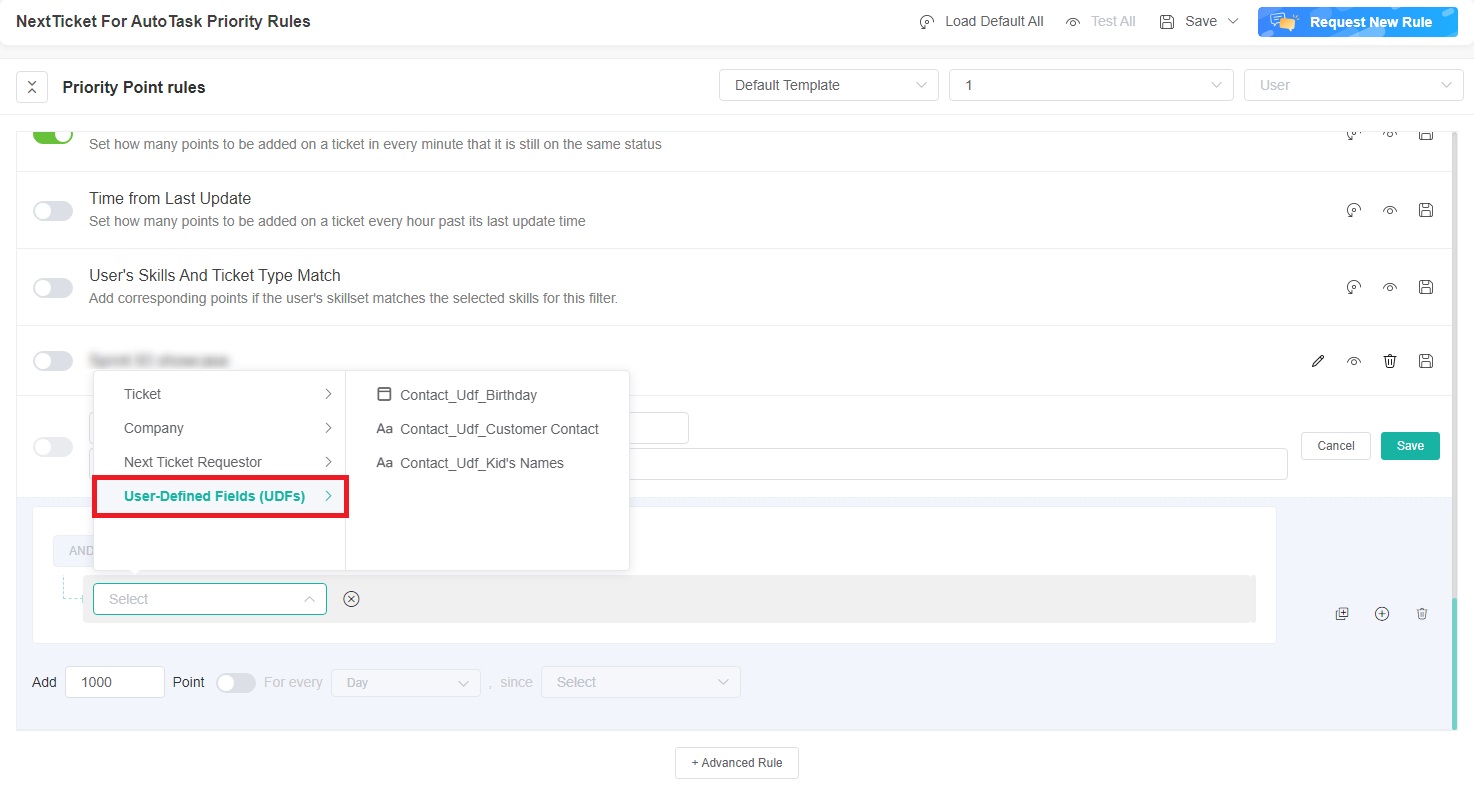Delete the Sprint 32 showcase rule via trash icon
The width and height of the screenshot is (1474, 789).
click(1389, 360)
